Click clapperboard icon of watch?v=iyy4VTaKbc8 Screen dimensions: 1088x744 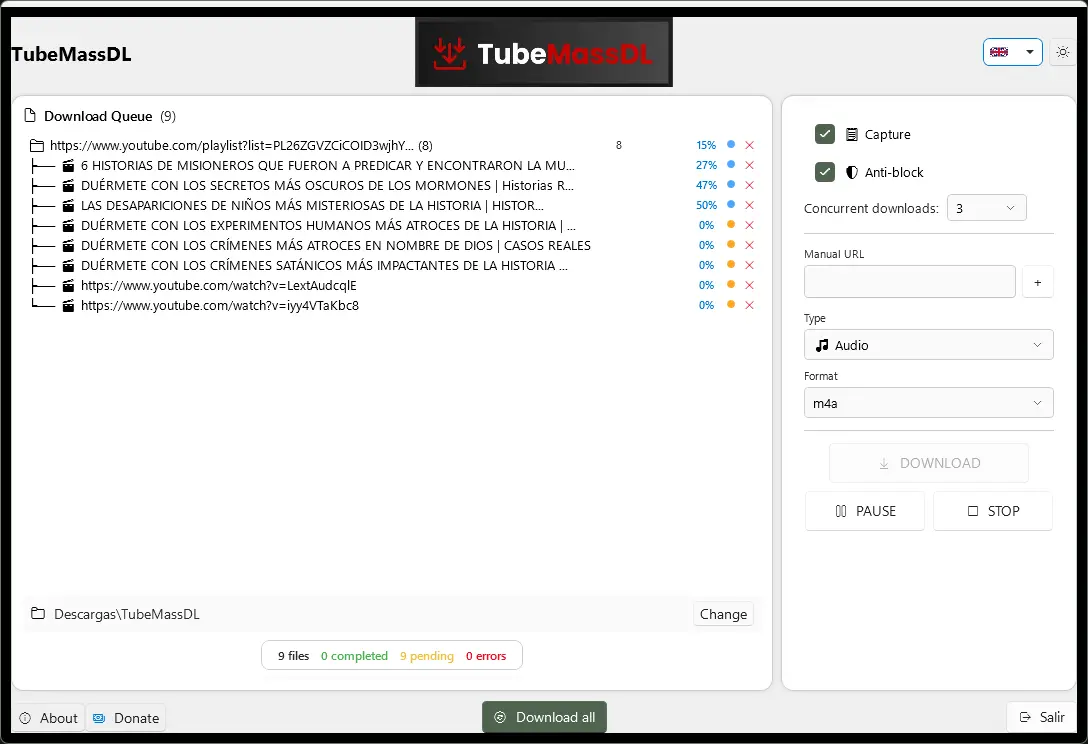(68, 306)
